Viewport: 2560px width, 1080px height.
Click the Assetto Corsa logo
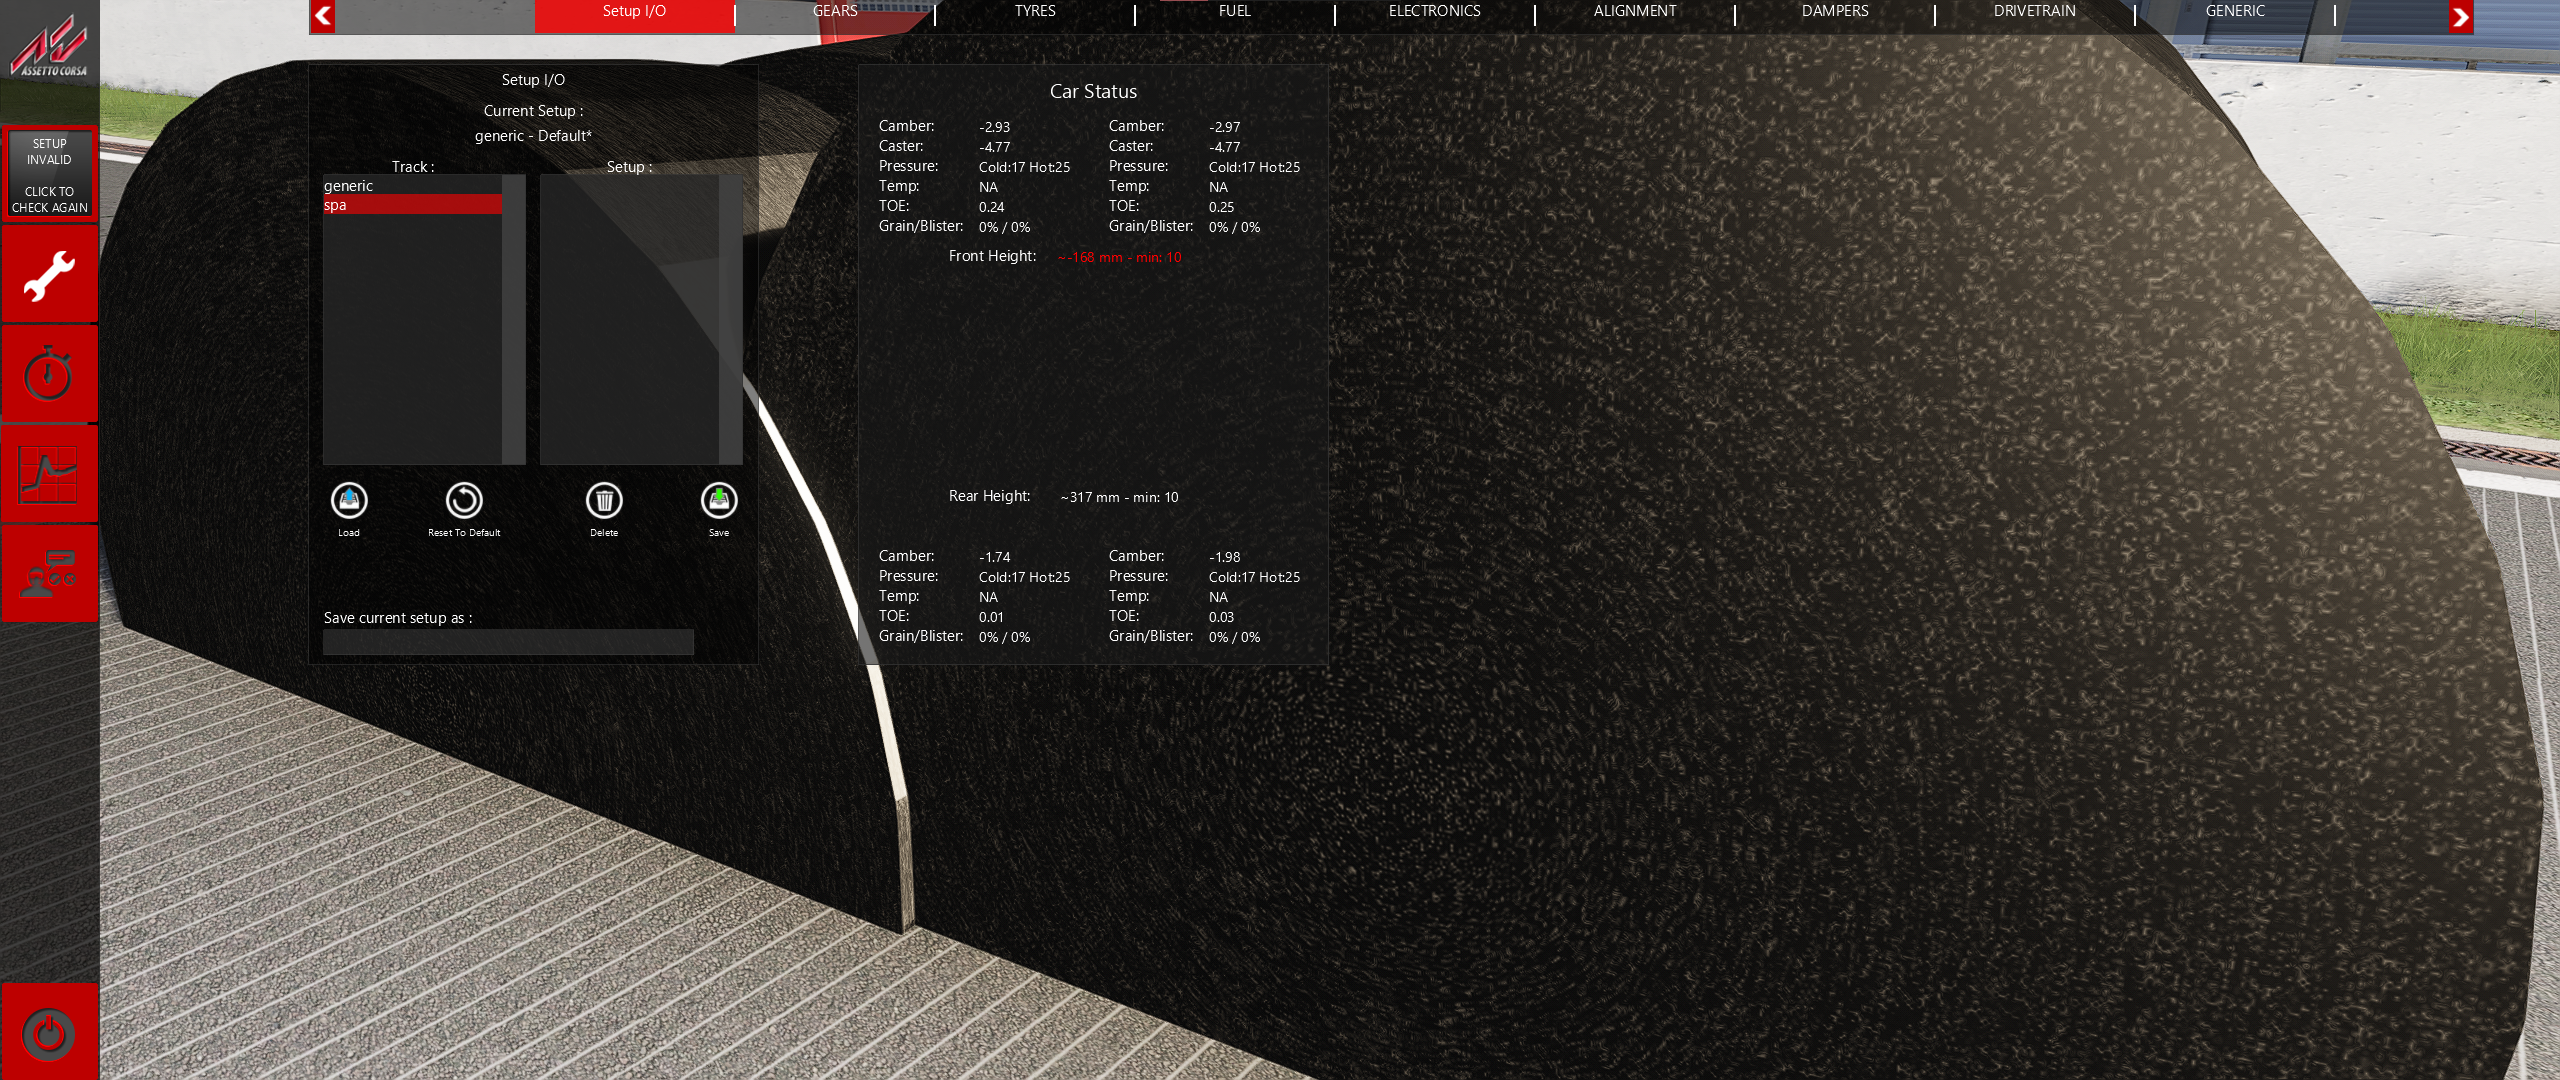point(49,50)
